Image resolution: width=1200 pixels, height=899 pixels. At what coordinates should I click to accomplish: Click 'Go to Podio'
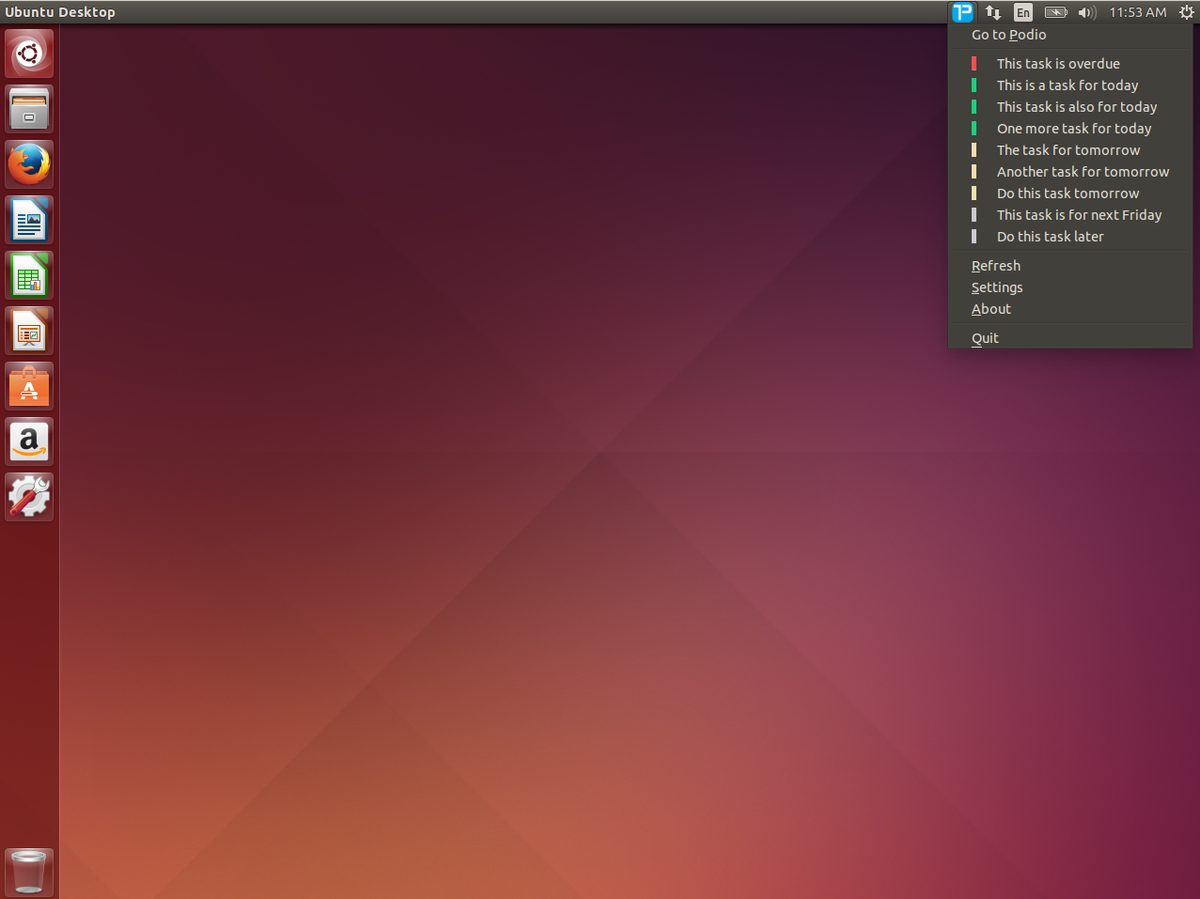click(1009, 34)
